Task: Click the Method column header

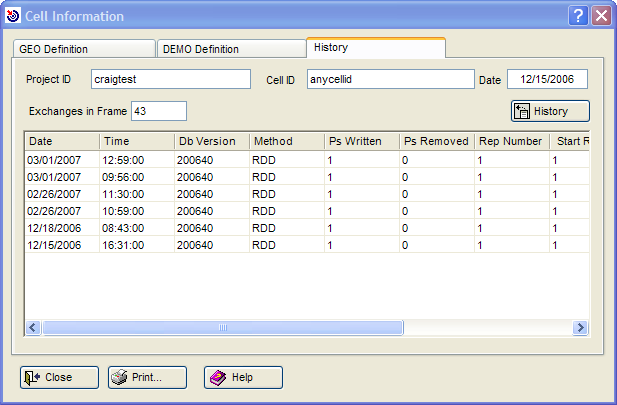Action: 285,141
